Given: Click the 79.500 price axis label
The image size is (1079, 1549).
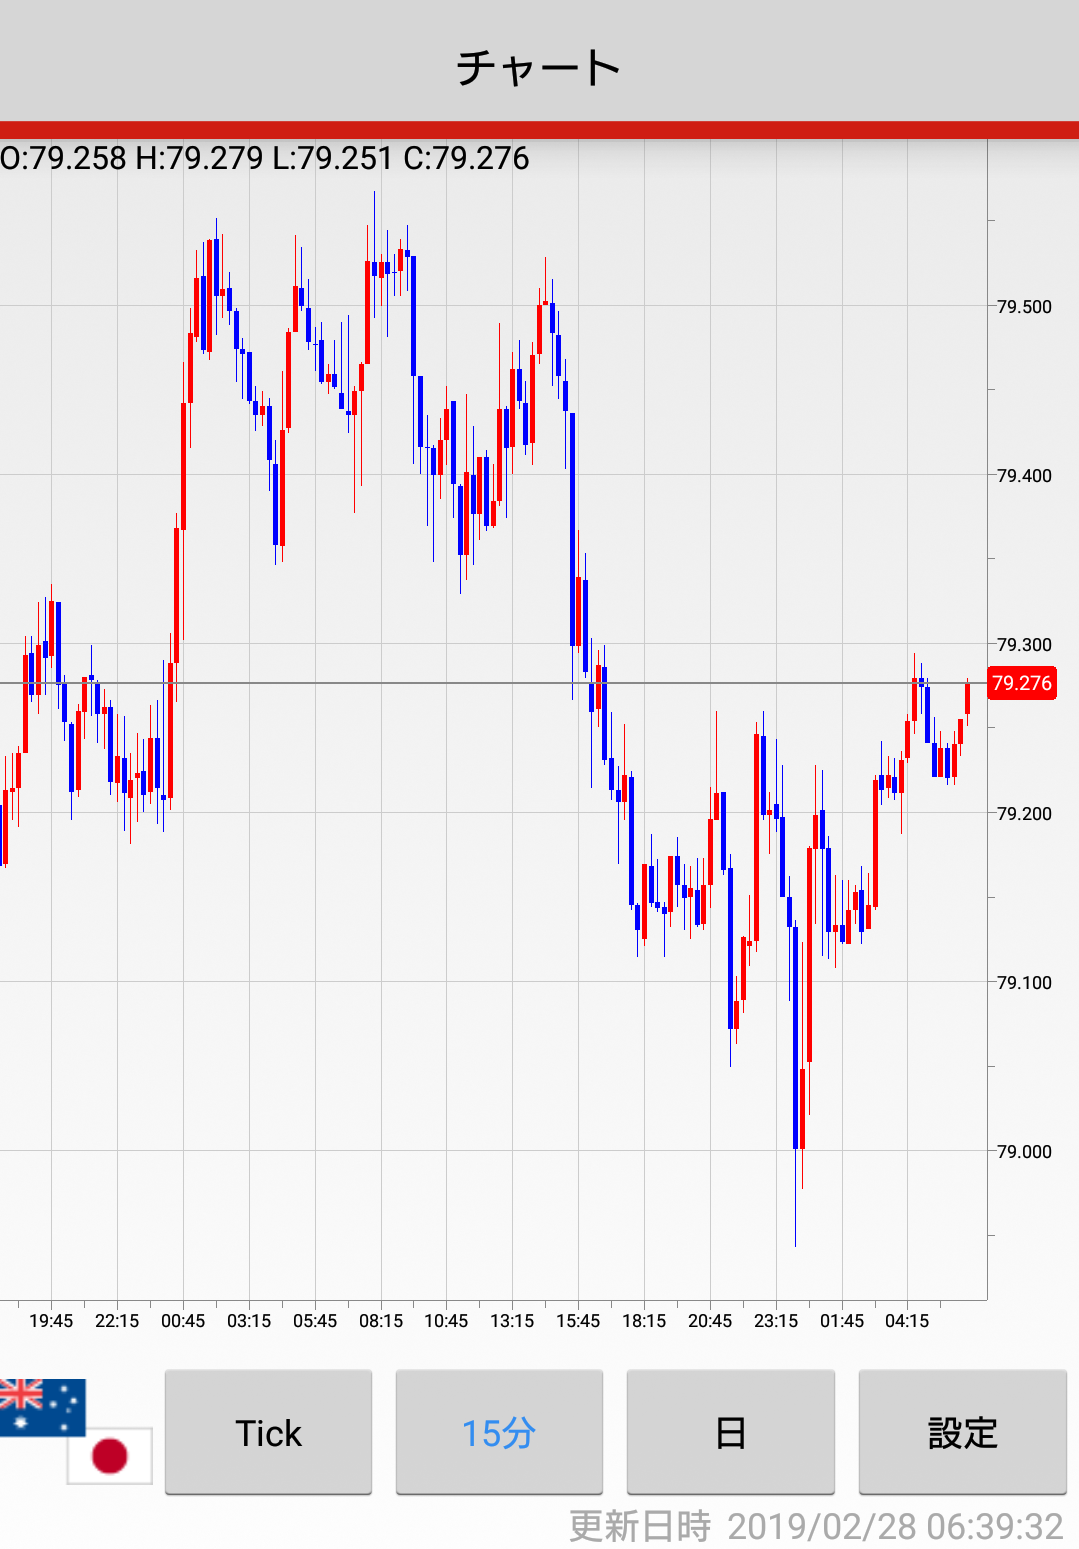Looking at the screenshot, I should pos(1024,307).
